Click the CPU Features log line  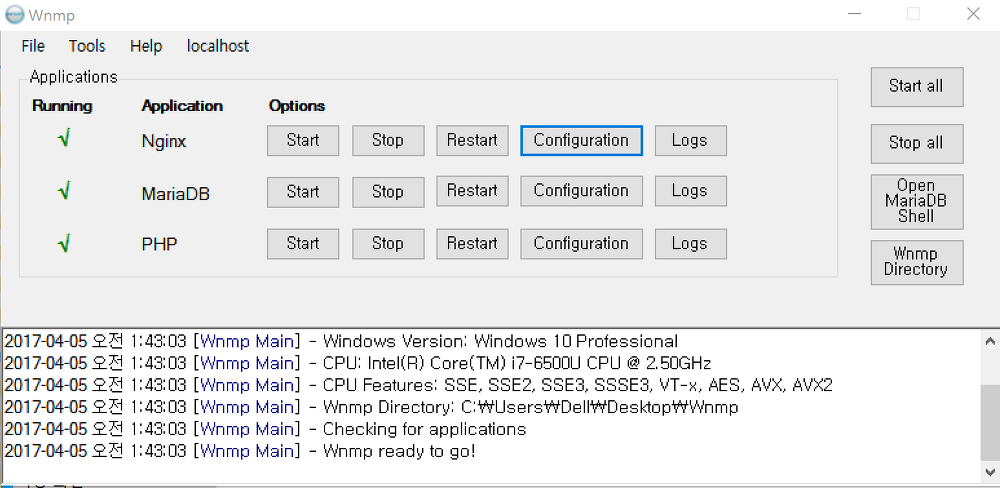point(418,385)
